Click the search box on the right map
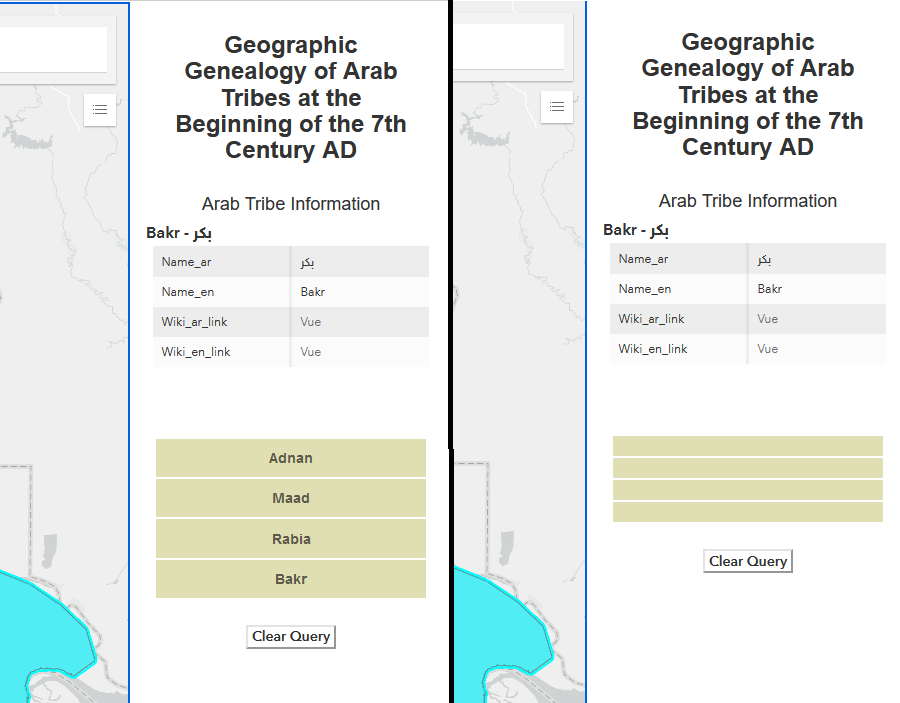This screenshot has width=900, height=703. (x=510, y=46)
